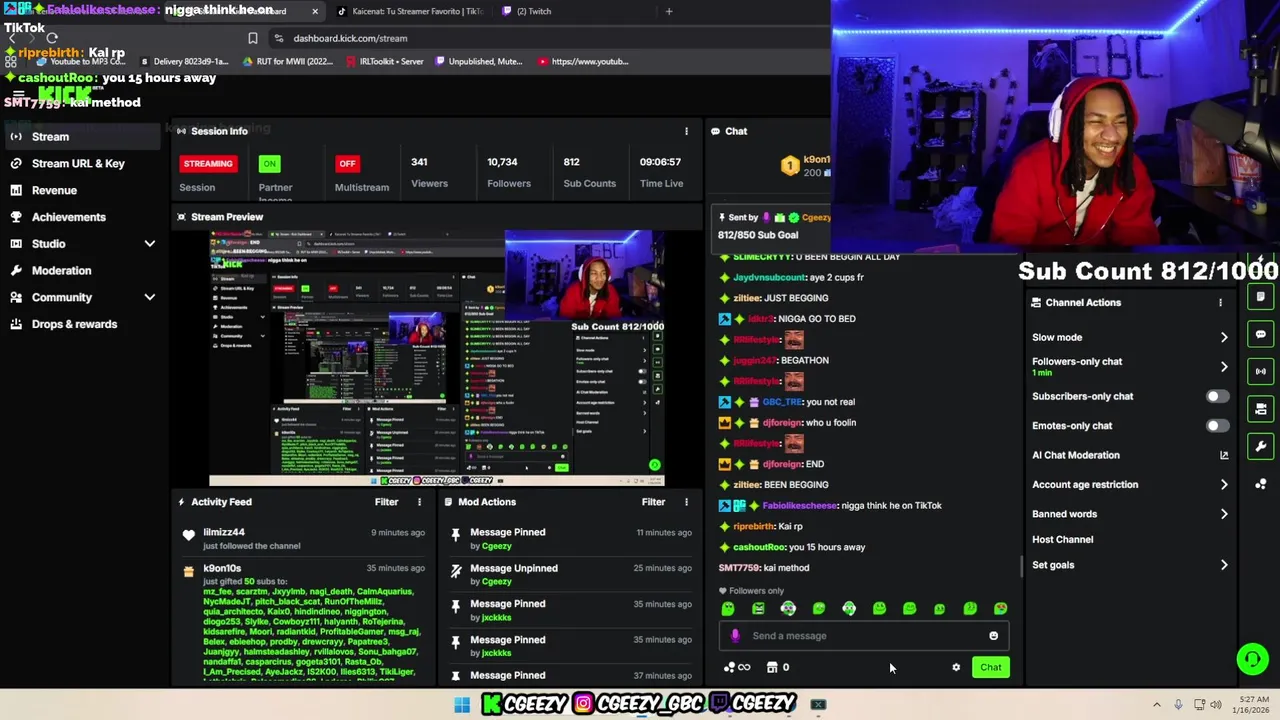Click the Achievements trophy icon
This screenshot has width=1280, height=720.
pyautogui.click(x=16, y=217)
